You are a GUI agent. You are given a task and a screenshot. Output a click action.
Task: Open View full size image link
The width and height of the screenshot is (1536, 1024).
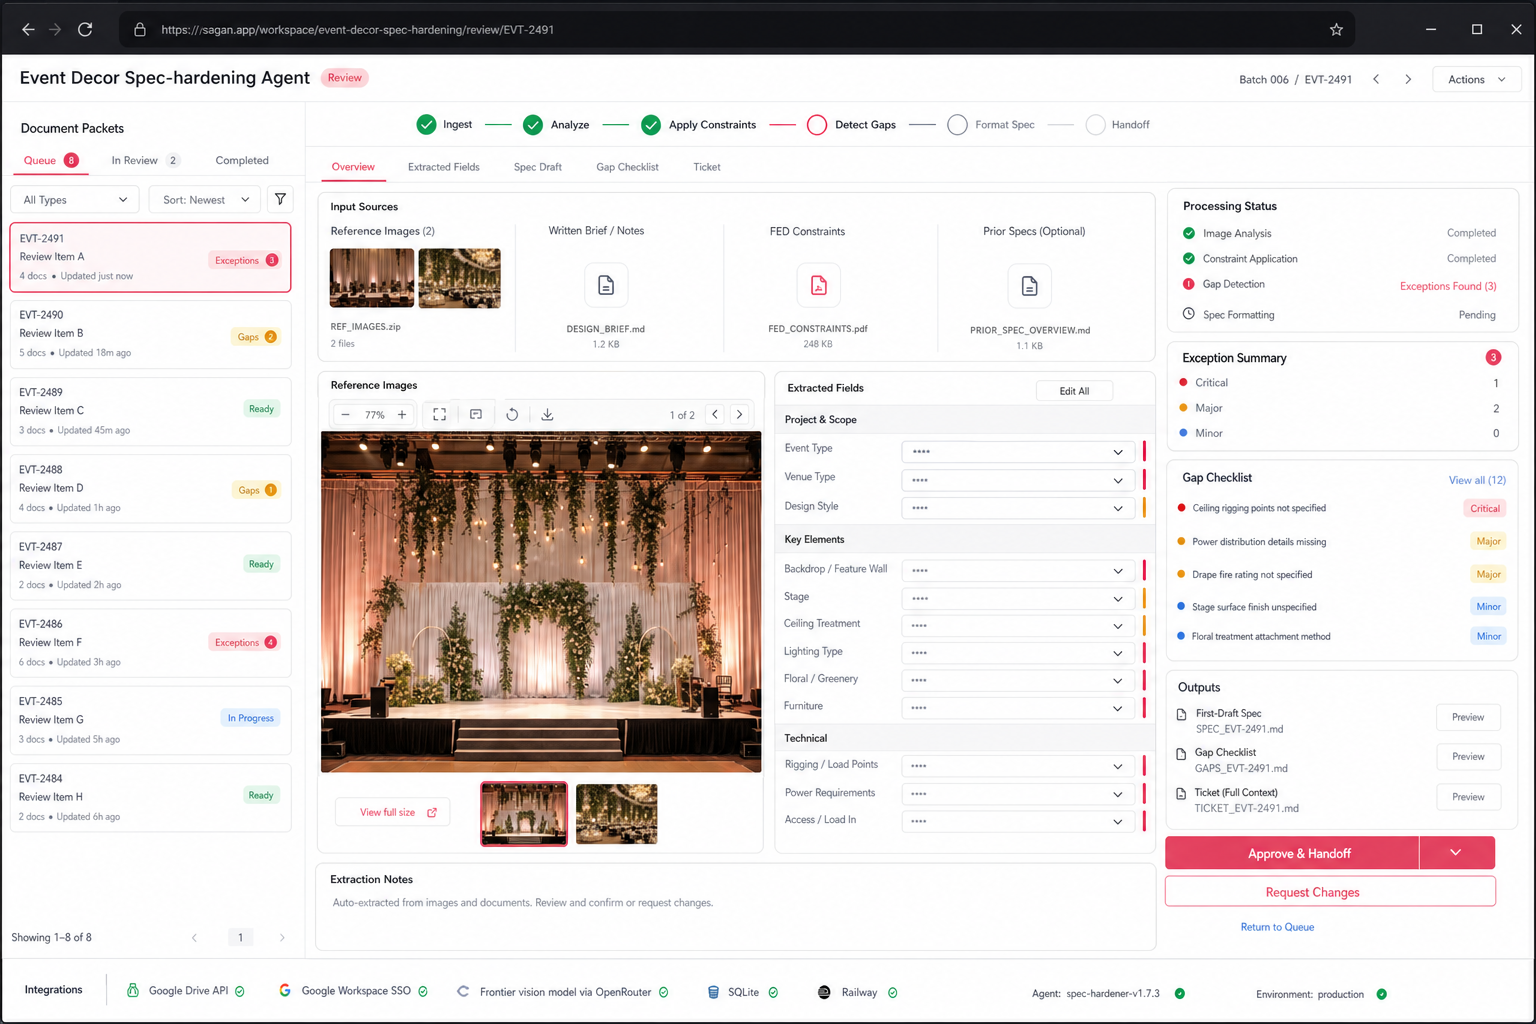pos(392,812)
